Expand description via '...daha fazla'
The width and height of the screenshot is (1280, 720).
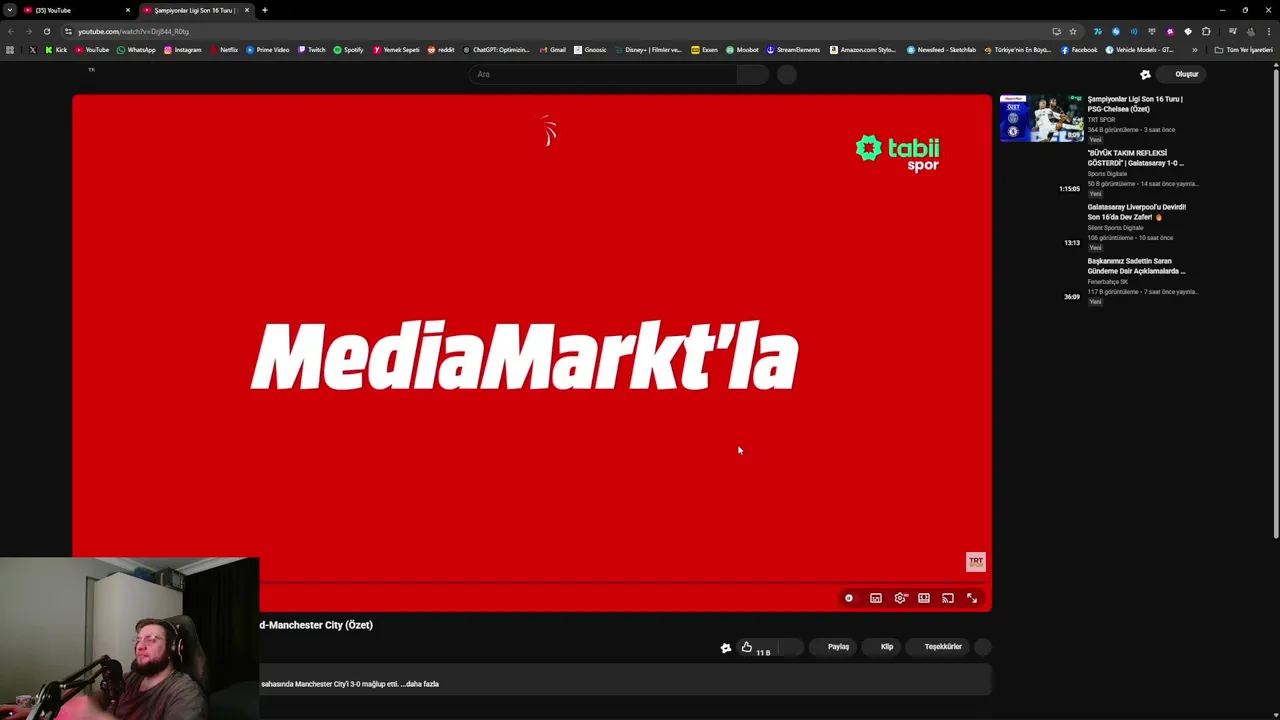tap(419, 684)
